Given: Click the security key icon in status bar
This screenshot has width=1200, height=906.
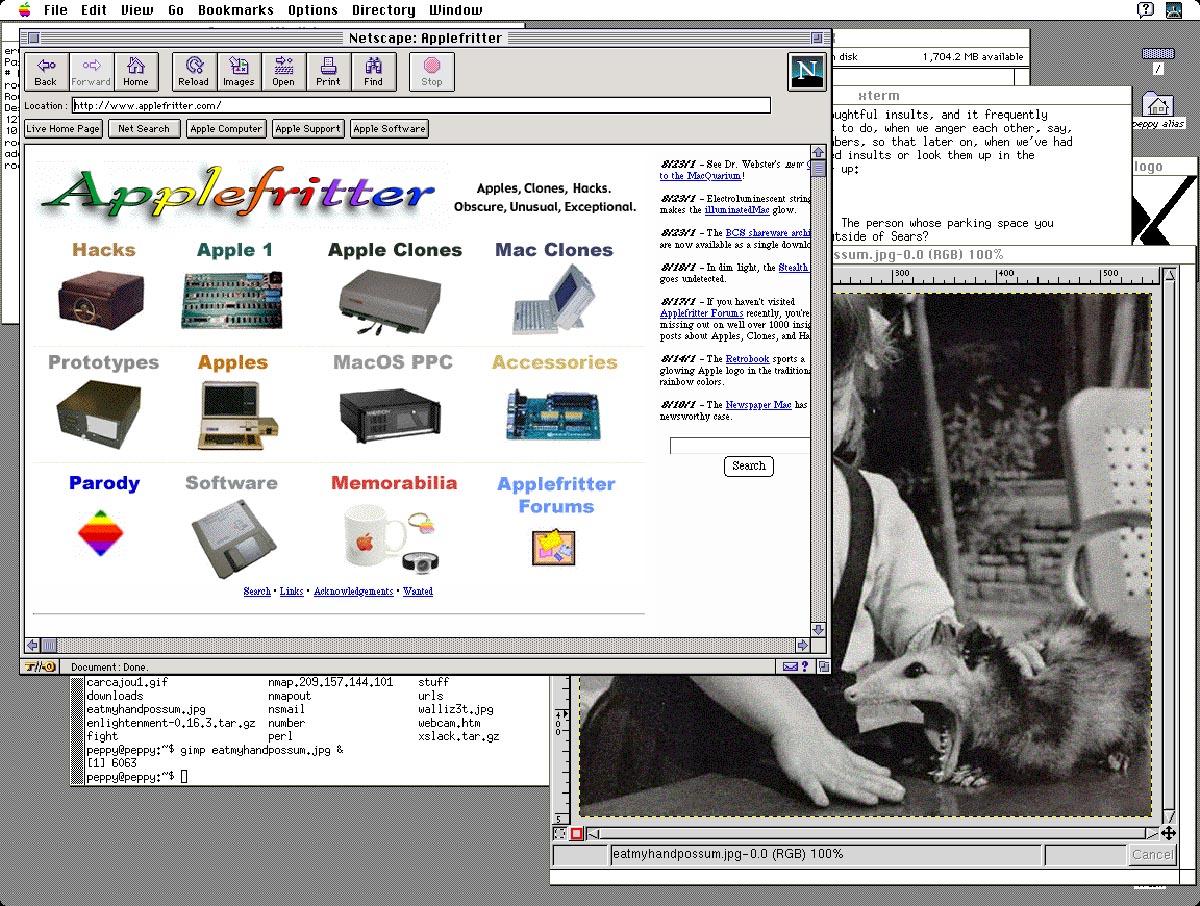Looking at the screenshot, I should click(40, 667).
